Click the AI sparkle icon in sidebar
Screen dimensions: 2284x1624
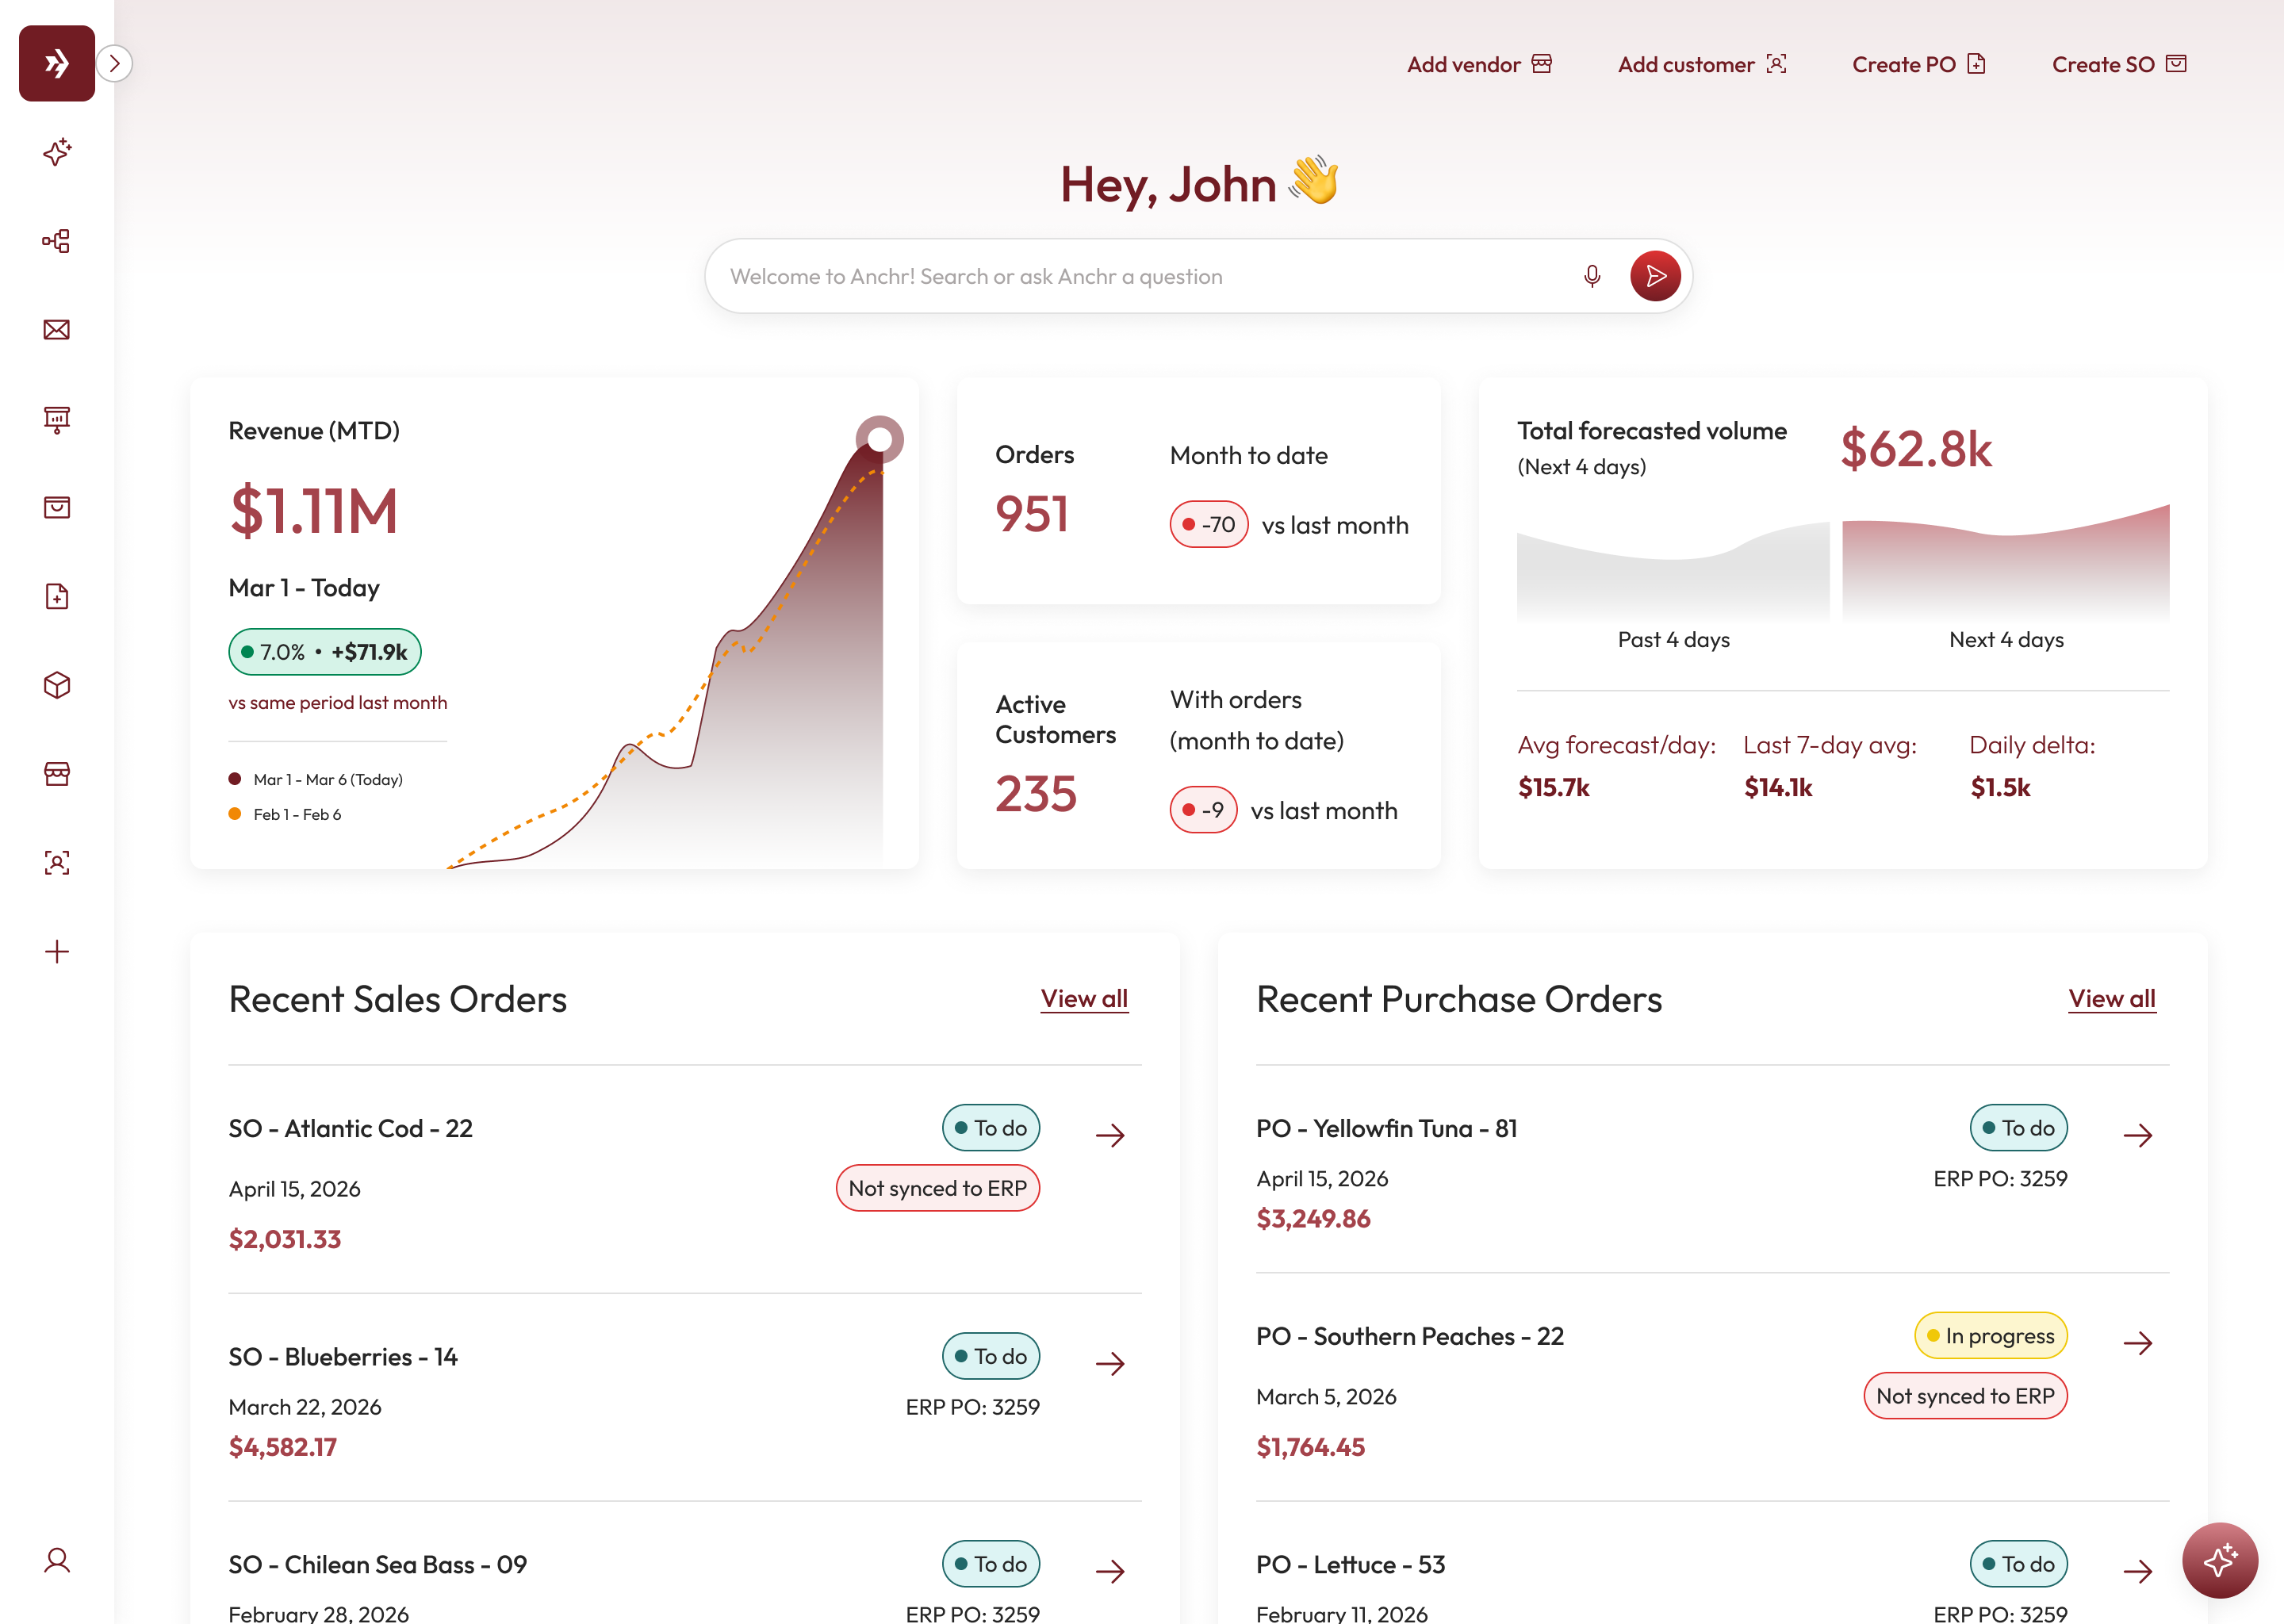[57, 152]
